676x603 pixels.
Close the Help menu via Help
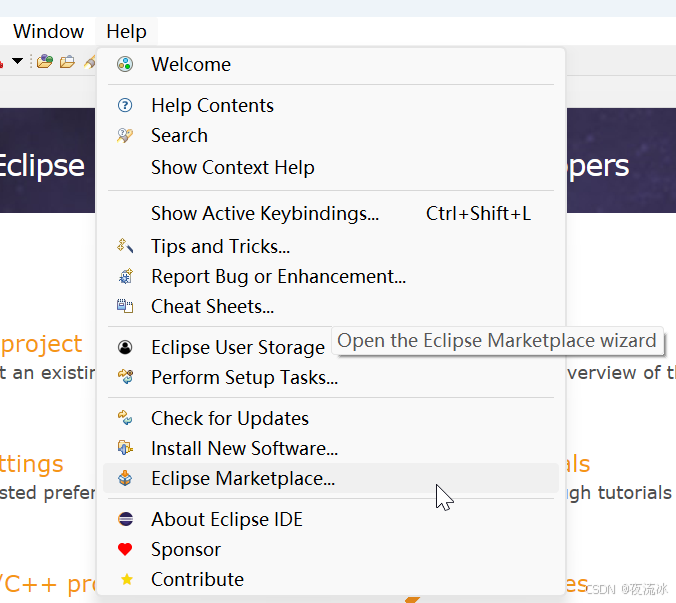126,31
